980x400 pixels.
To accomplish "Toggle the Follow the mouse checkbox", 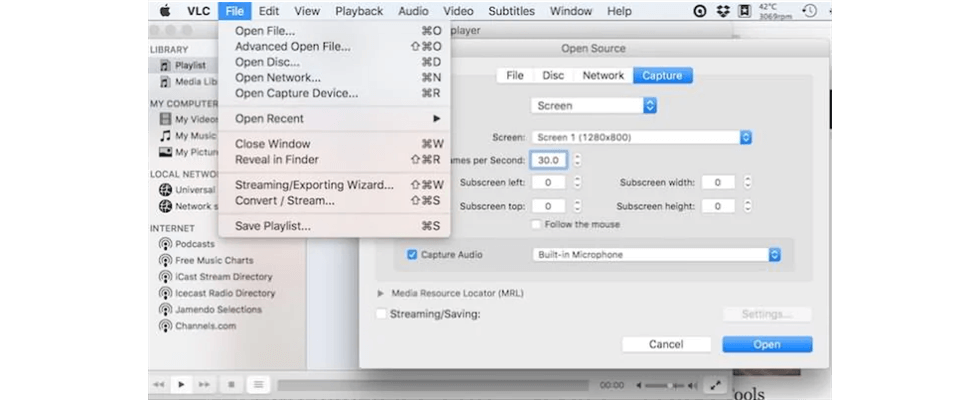I will tap(536, 224).
